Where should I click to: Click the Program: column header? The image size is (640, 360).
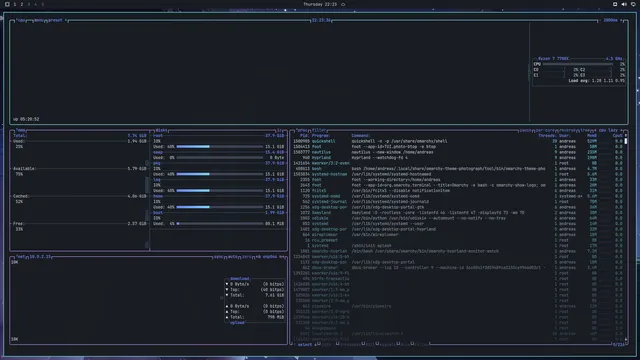[x=321, y=136]
